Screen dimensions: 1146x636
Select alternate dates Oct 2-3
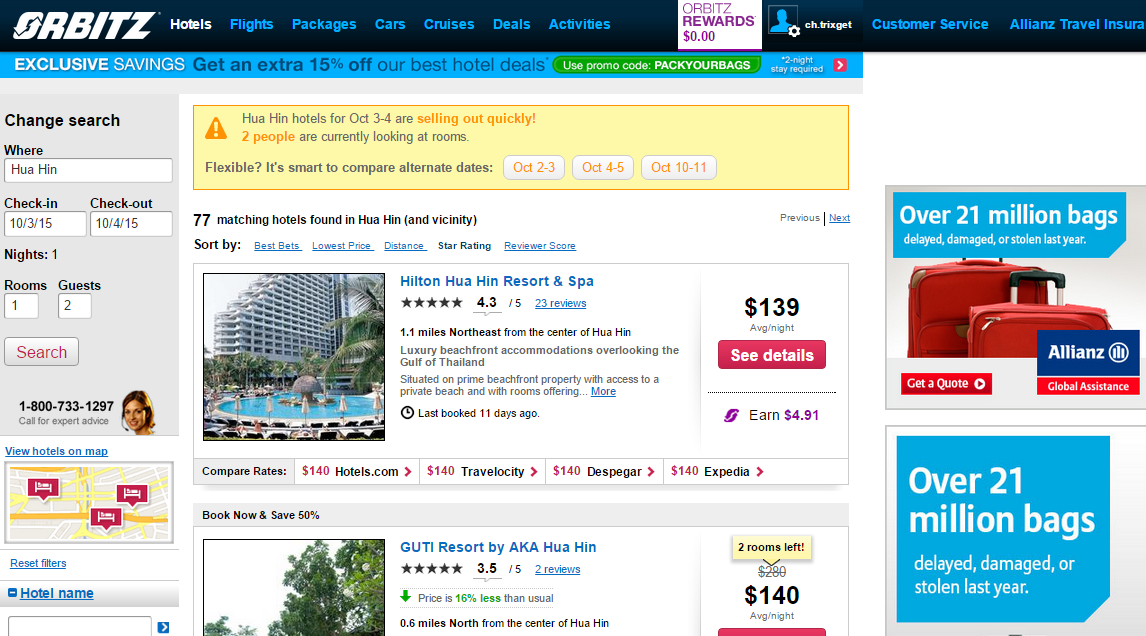534,167
